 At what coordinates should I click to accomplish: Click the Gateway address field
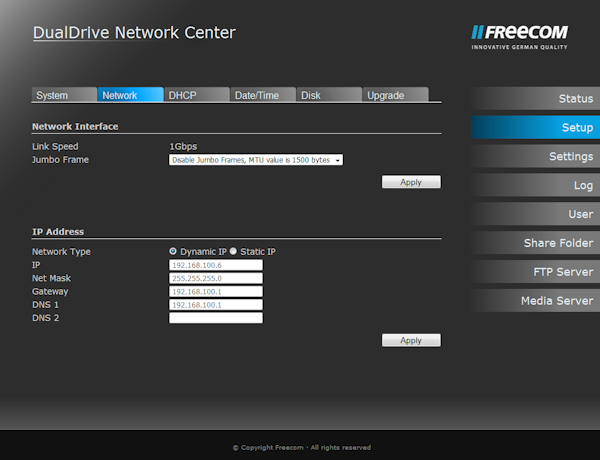tap(215, 291)
